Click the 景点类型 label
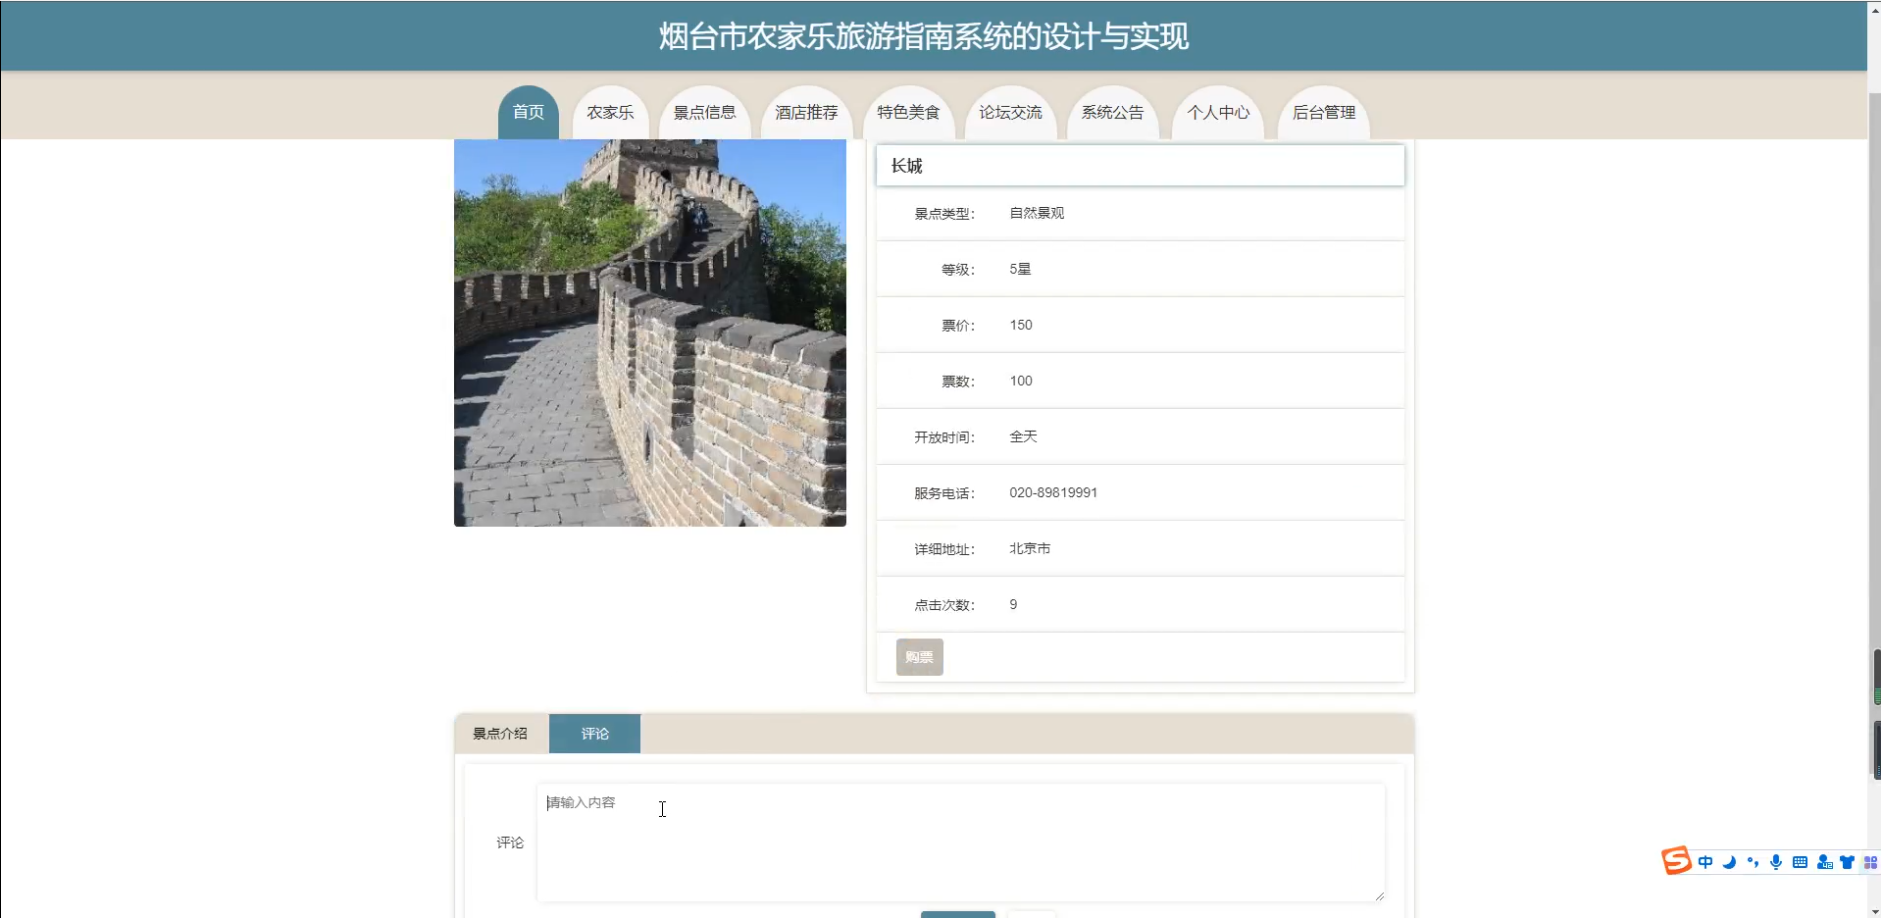 [944, 213]
